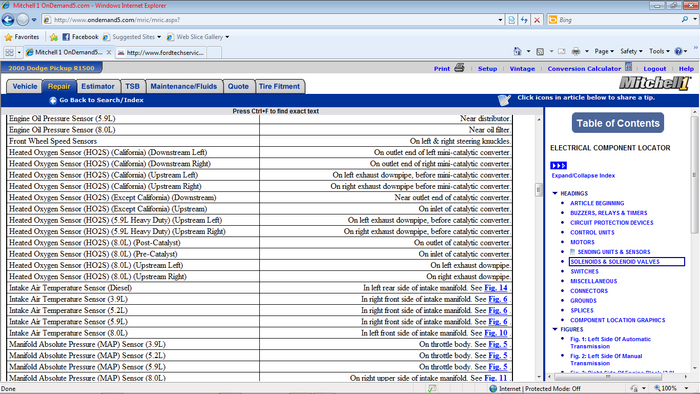
Task: Click the RSS Feeds icon
Action: (540, 51)
